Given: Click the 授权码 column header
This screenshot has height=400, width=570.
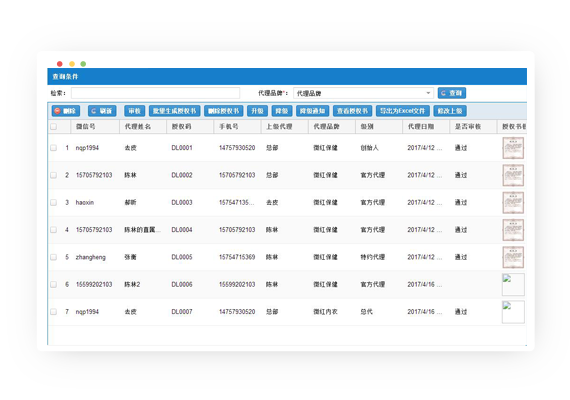Looking at the screenshot, I should click(181, 127).
